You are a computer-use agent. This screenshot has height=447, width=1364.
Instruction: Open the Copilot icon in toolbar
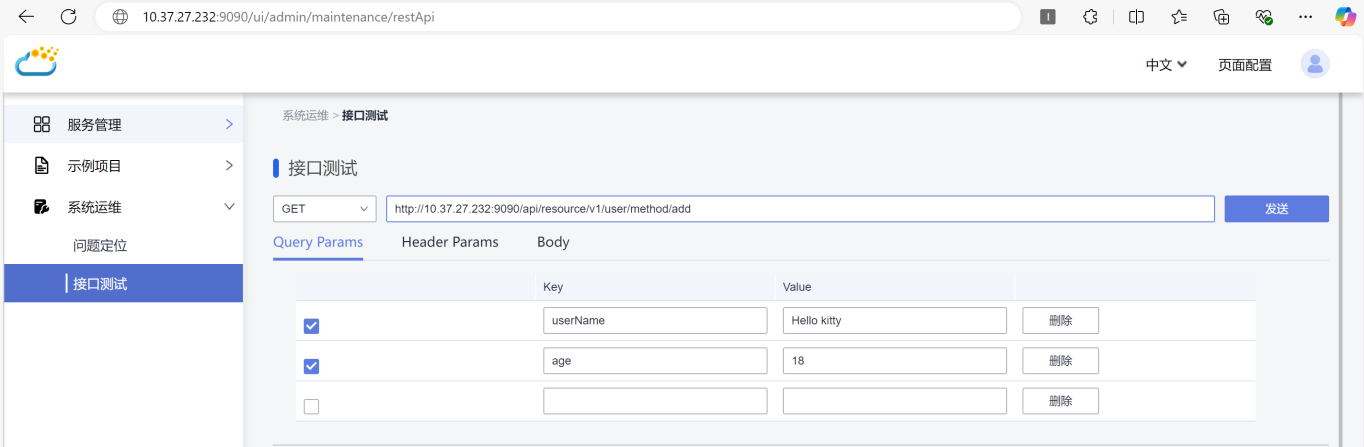pyautogui.click(x=1346, y=17)
